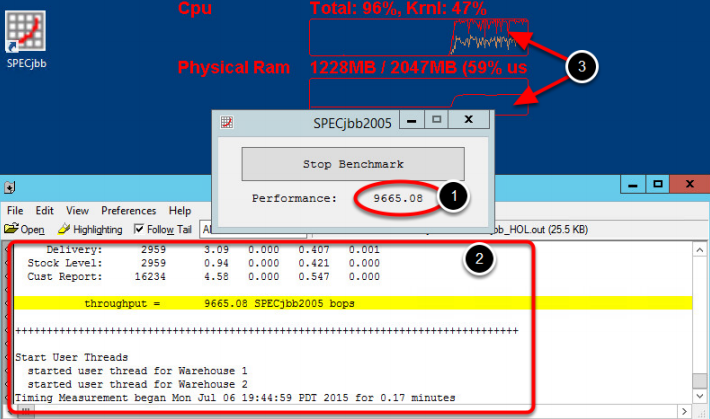Click the Stock Level row in the log
Screen dimensions: 710x419
point(203,263)
